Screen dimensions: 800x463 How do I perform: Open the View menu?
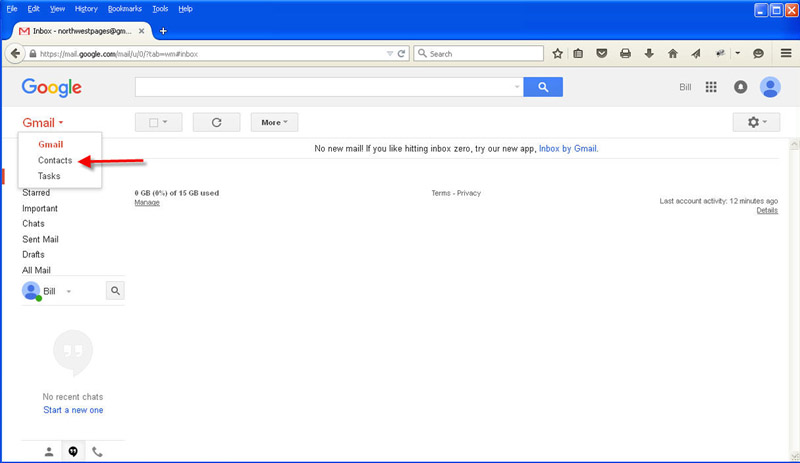tap(57, 9)
